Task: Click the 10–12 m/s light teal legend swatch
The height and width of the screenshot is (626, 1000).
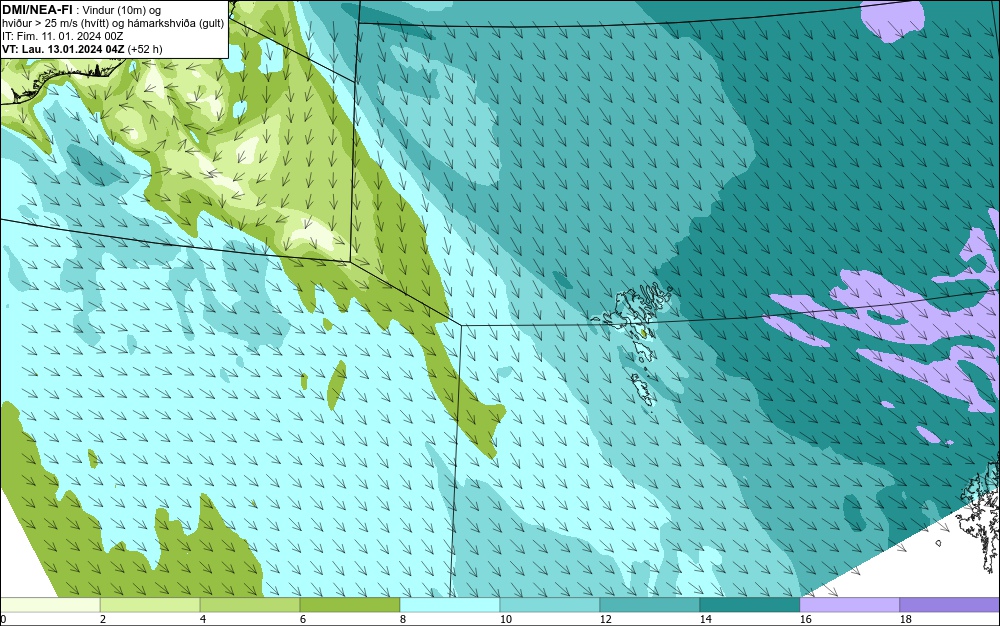Action: (x=550, y=605)
